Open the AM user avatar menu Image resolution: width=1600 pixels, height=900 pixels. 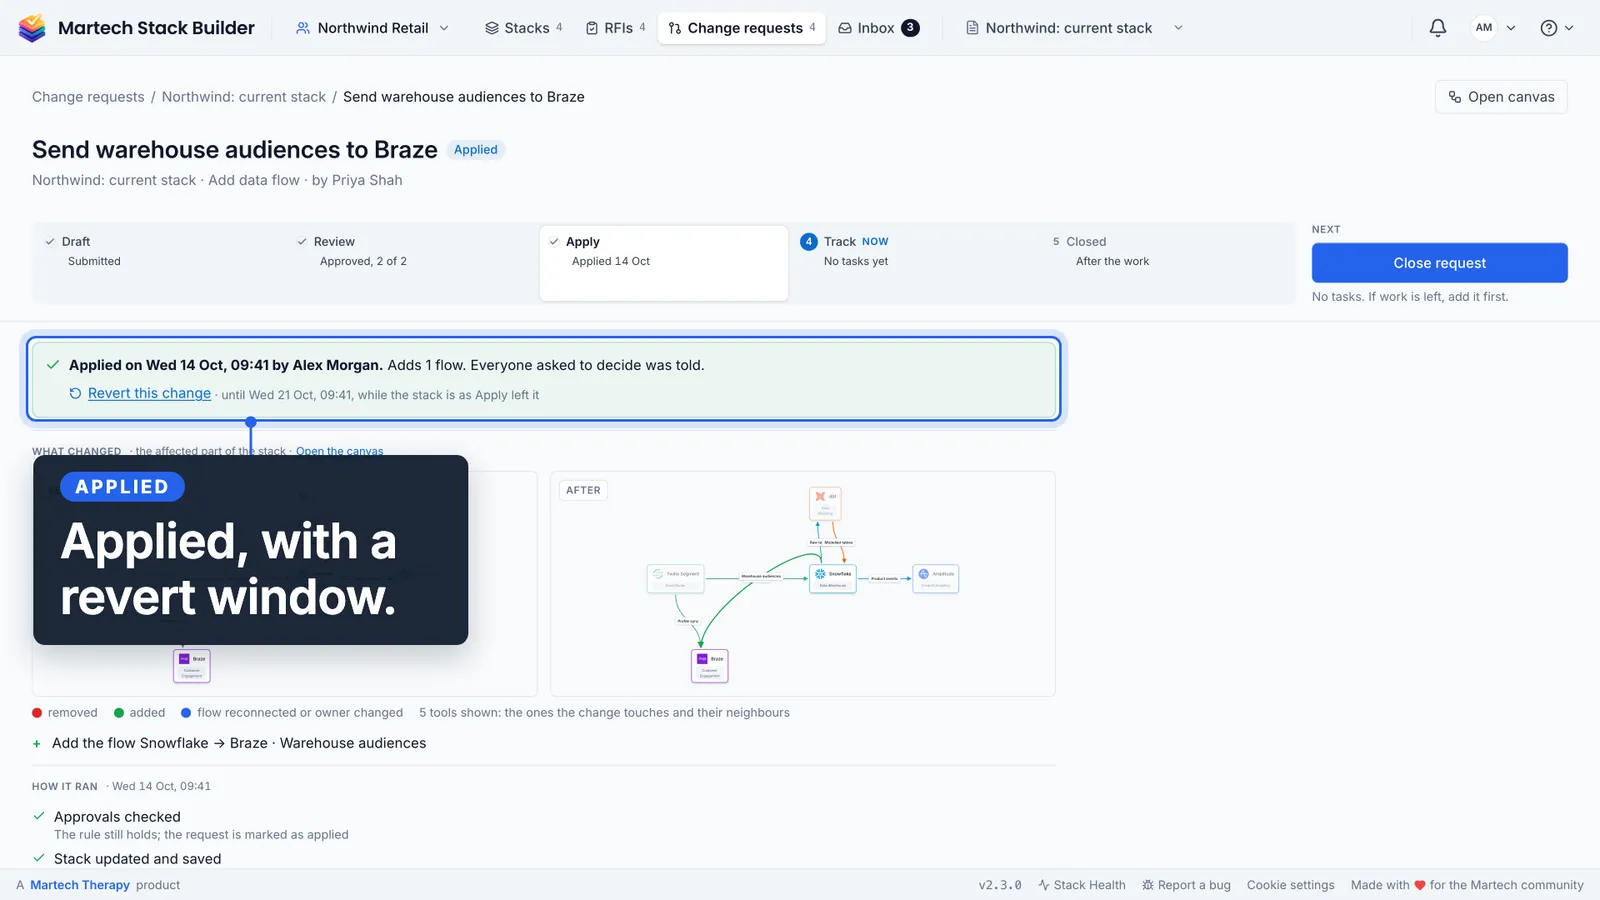pyautogui.click(x=1494, y=28)
